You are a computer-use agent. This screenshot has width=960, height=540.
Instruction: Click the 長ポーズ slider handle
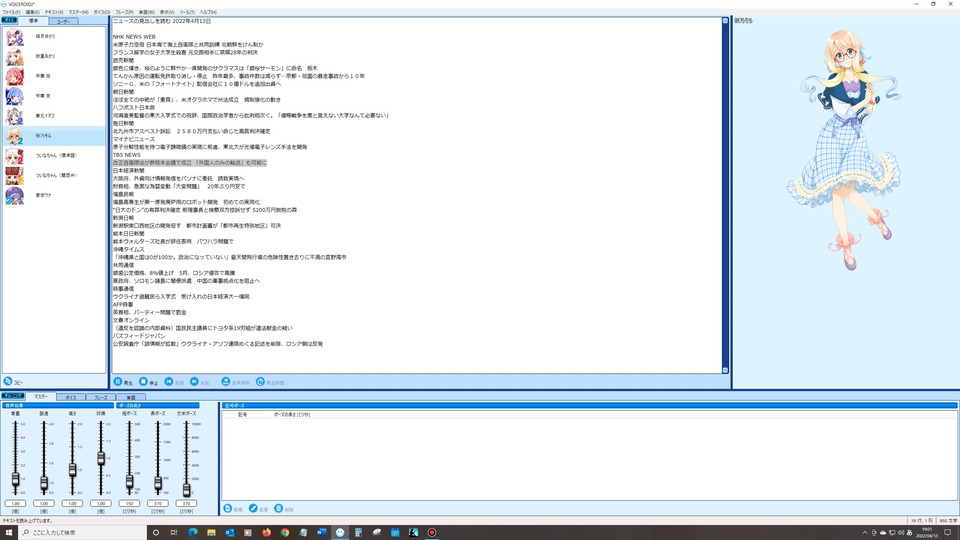[x=158, y=483]
